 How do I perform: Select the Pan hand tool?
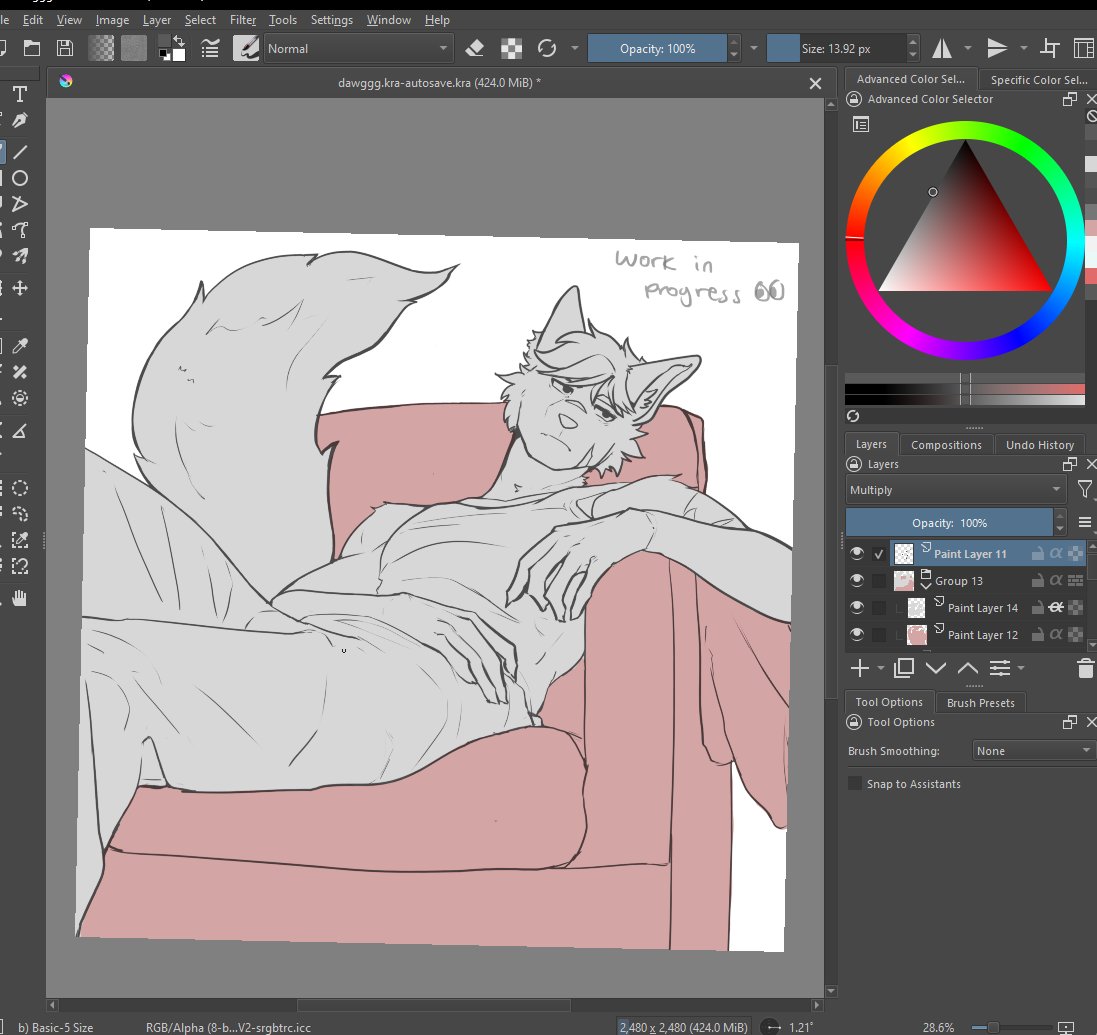point(20,598)
